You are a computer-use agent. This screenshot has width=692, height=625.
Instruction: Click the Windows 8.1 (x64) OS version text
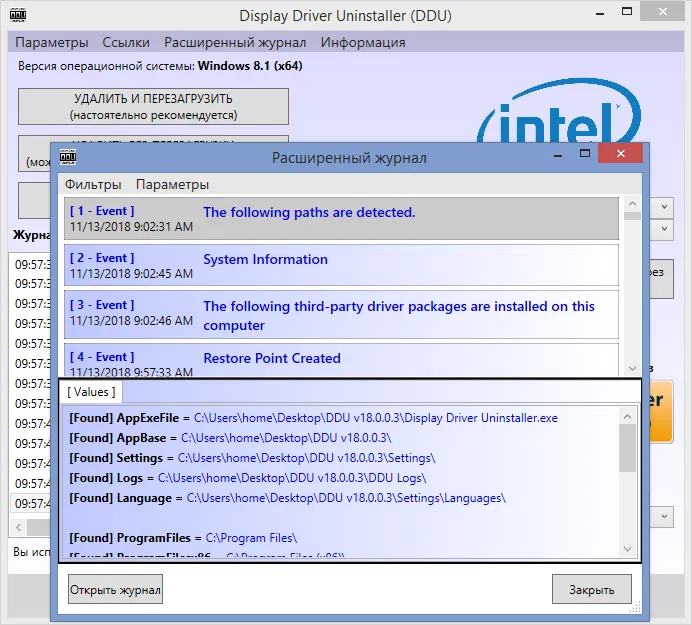(250, 66)
